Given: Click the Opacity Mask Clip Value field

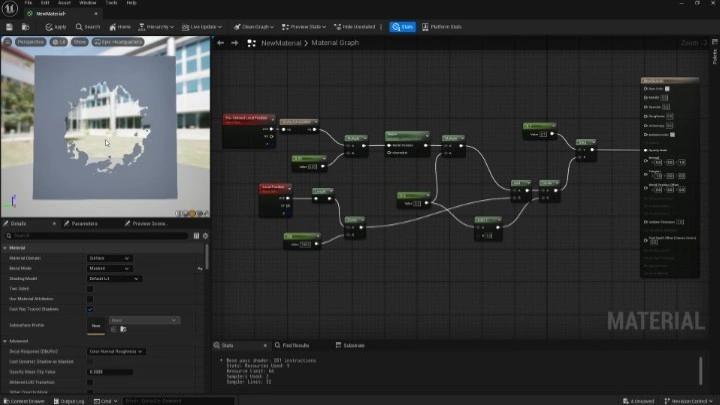Looking at the screenshot, I should click(x=110, y=372).
